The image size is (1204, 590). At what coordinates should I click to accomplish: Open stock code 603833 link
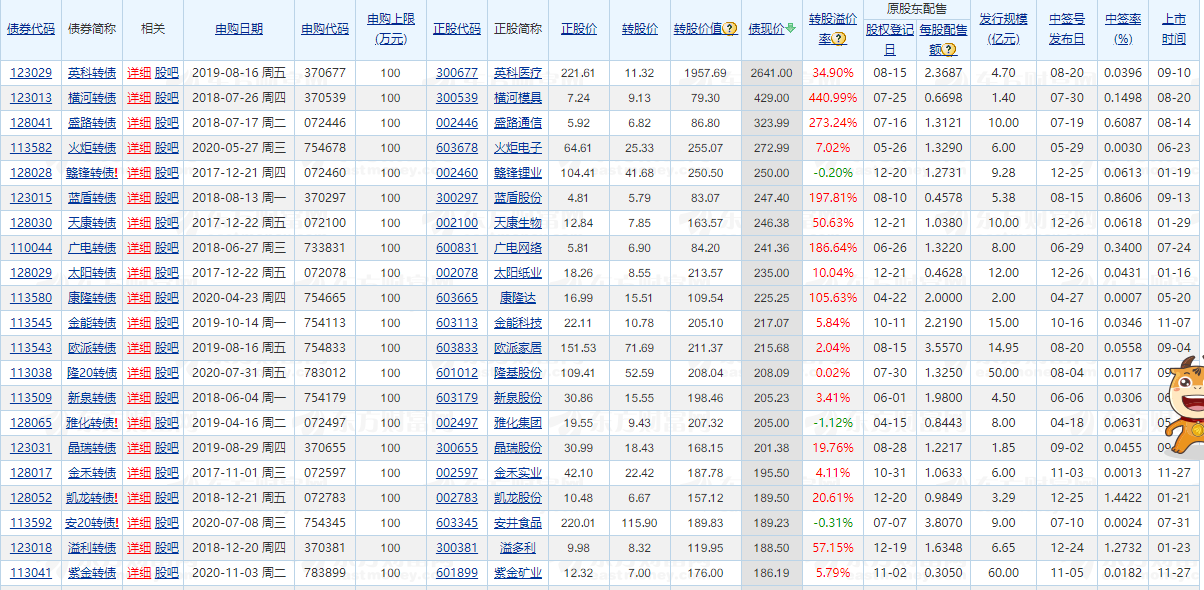pyautogui.click(x=457, y=348)
